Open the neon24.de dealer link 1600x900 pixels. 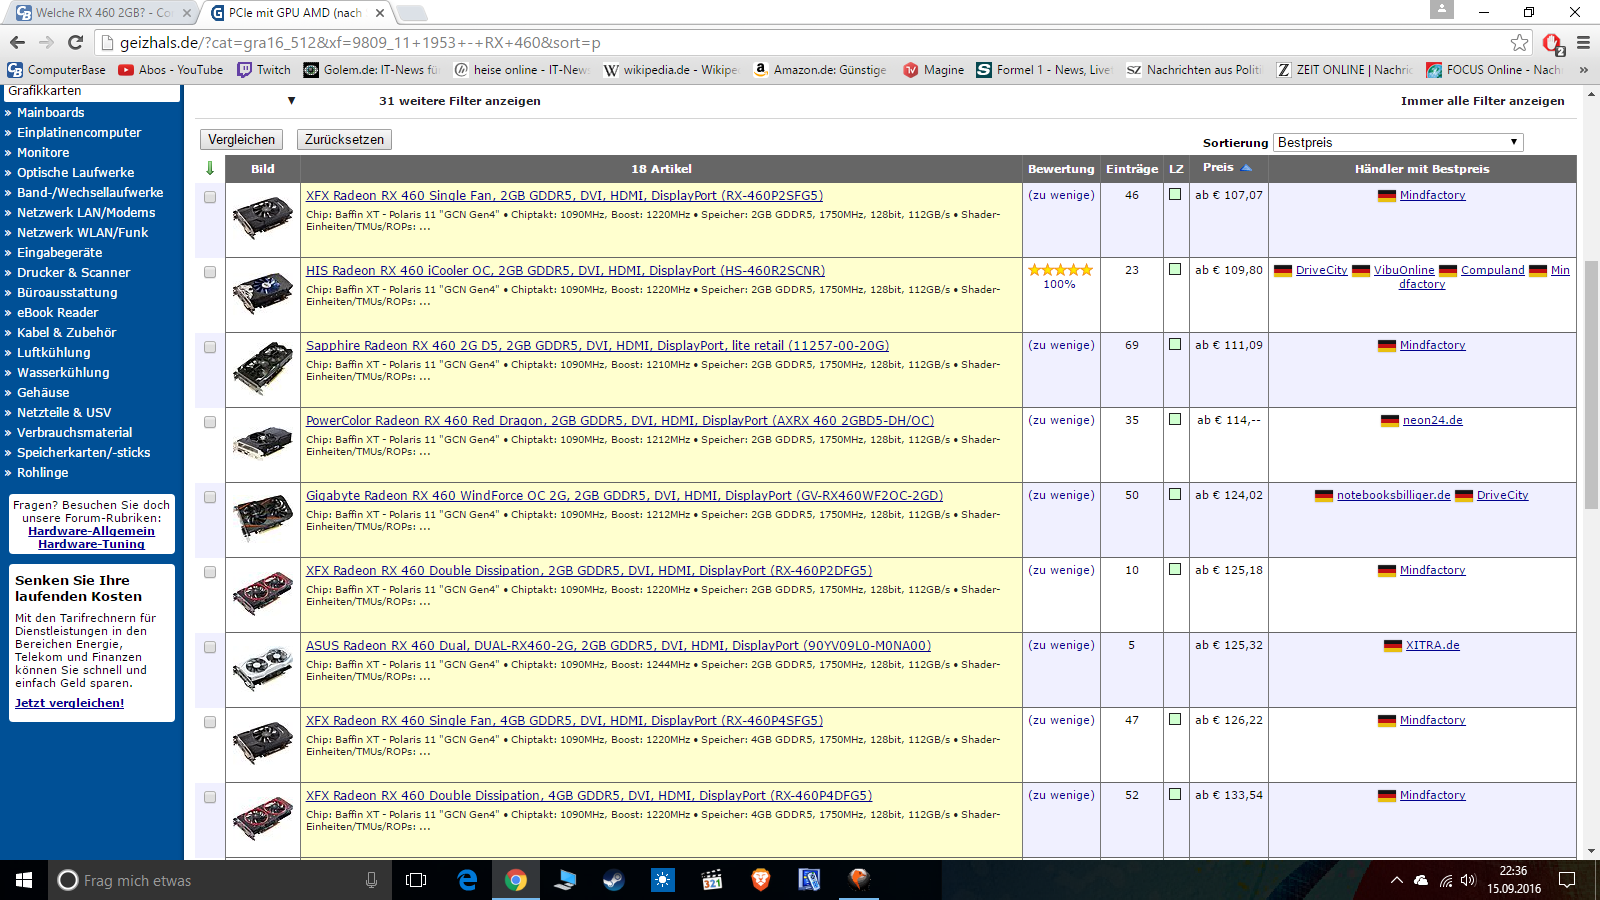coord(1432,420)
